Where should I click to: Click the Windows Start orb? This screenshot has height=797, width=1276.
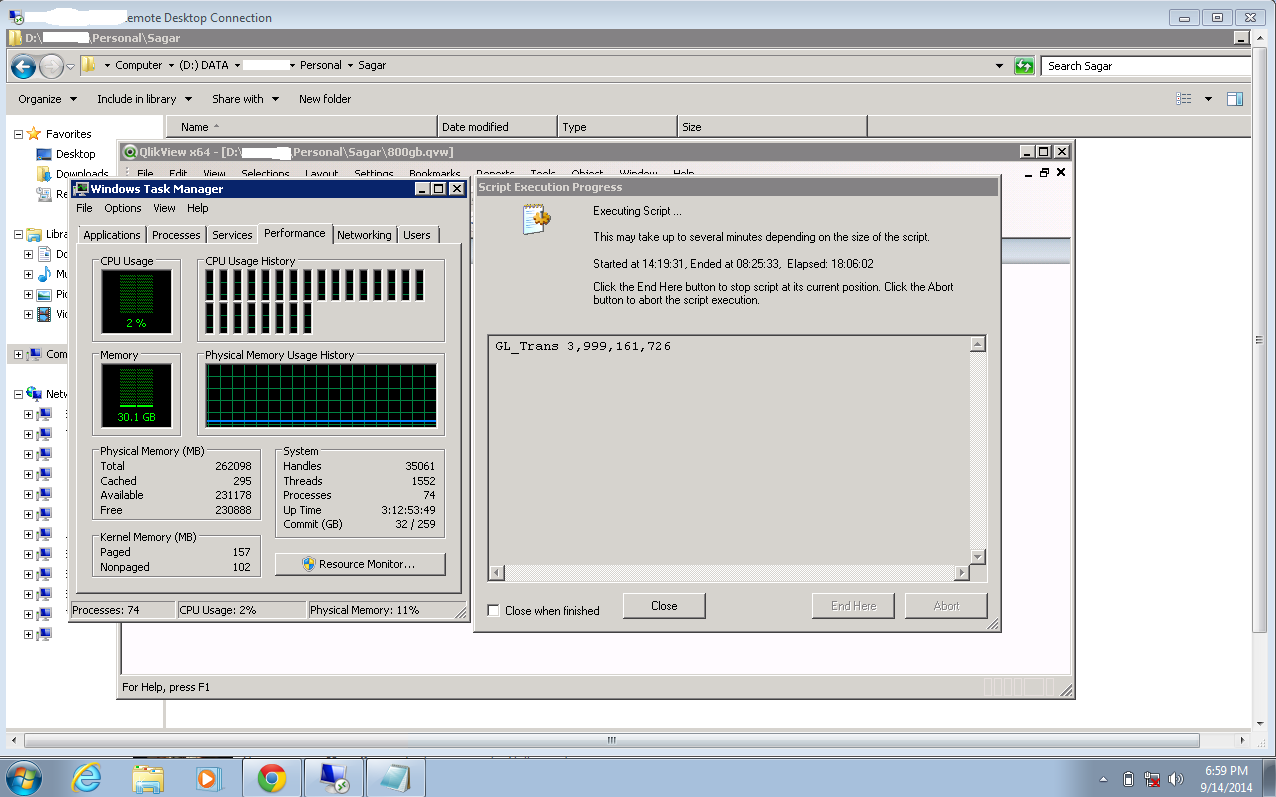click(24, 777)
